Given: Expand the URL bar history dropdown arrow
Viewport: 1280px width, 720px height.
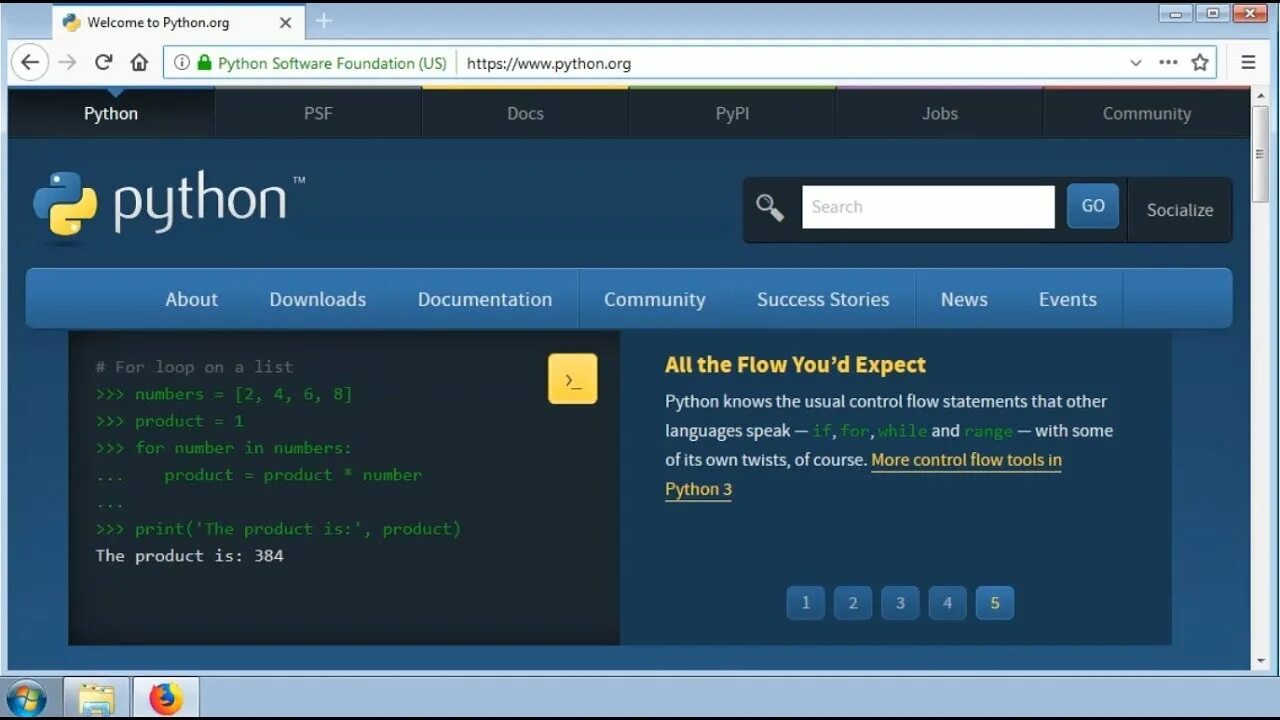Looking at the screenshot, I should [1135, 62].
